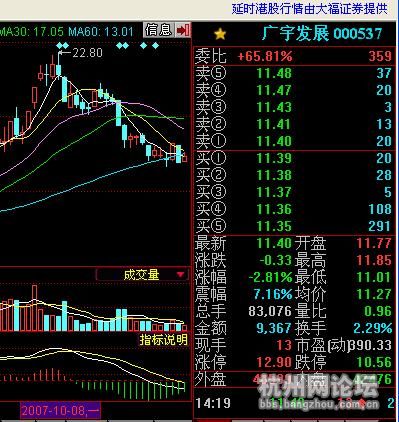Click the 22.80 peak price label

coord(88,53)
